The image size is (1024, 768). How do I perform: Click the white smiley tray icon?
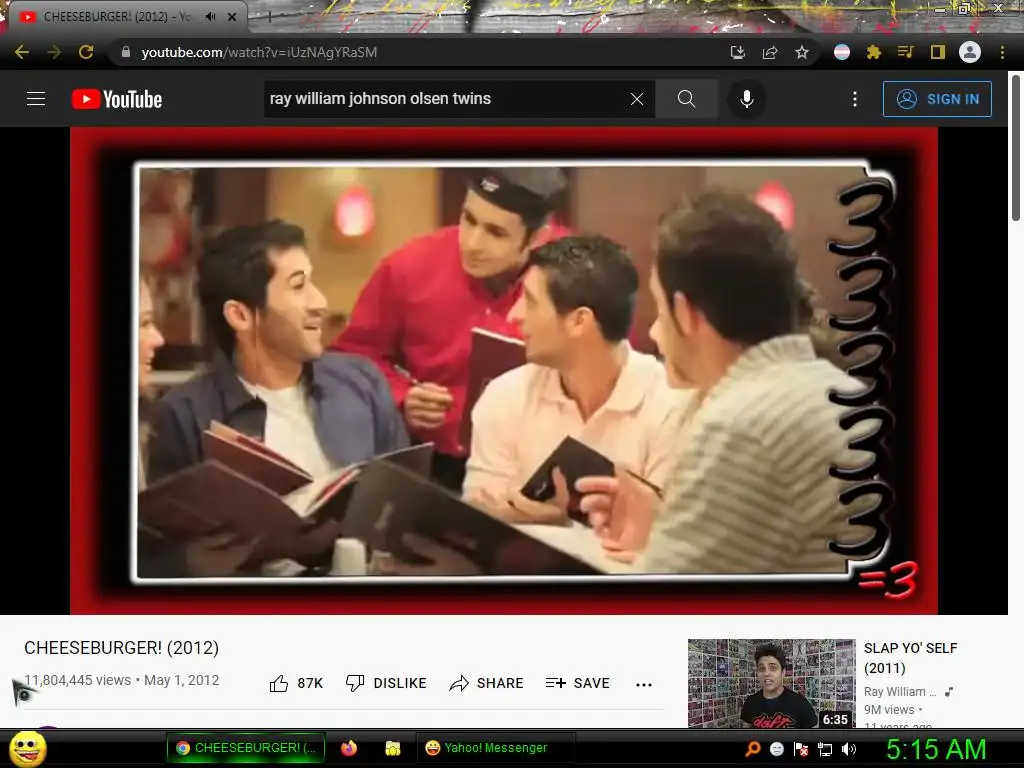pyautogui.click(x=777, y=748)
